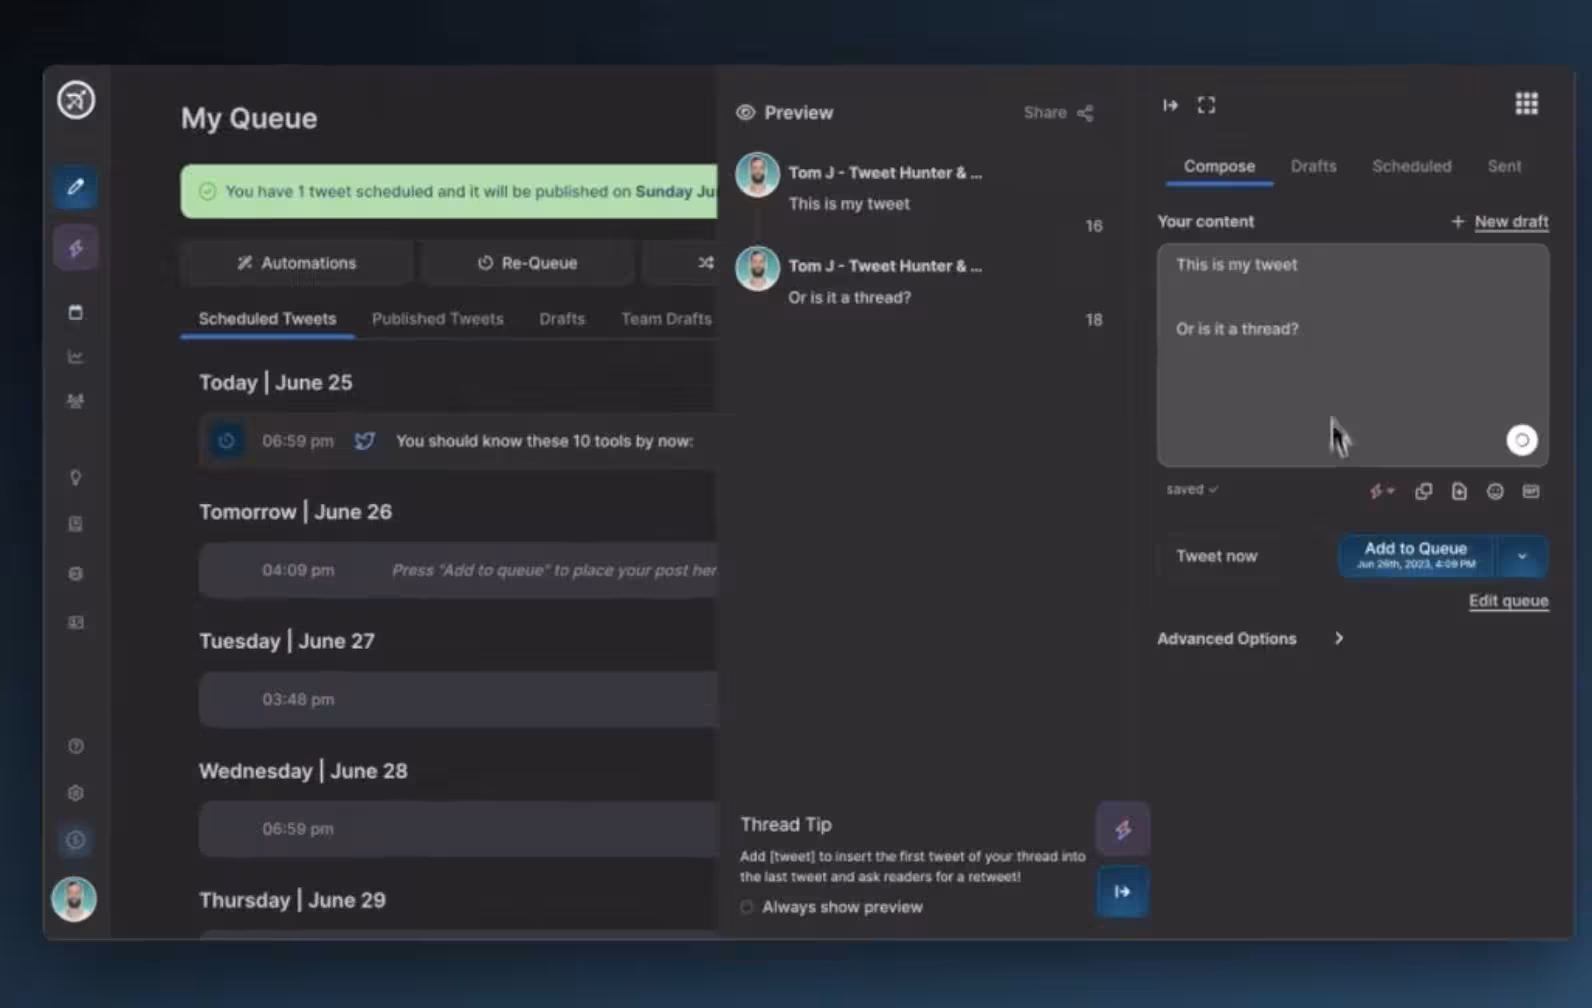Open the apps grid icon
The height and width of the screenshot is (1008, 1592).
pos(1526,104)
